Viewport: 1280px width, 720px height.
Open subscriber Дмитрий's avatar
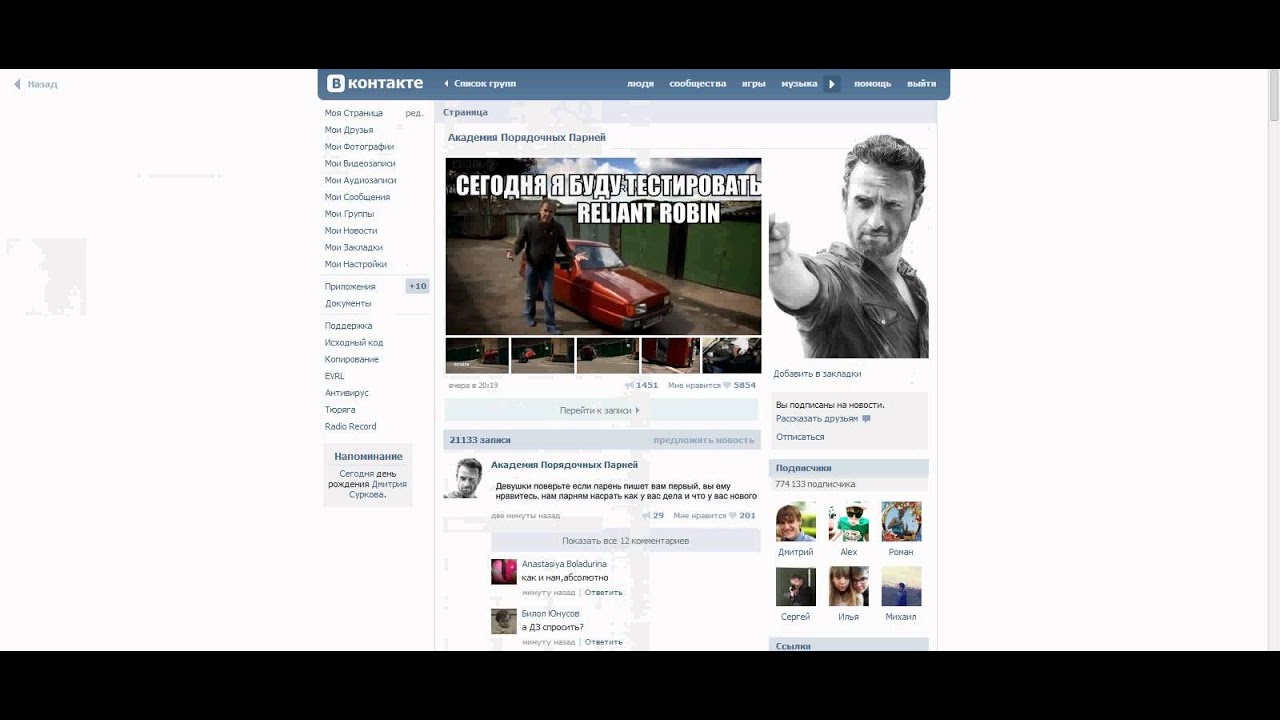click(x=796, y=522)
